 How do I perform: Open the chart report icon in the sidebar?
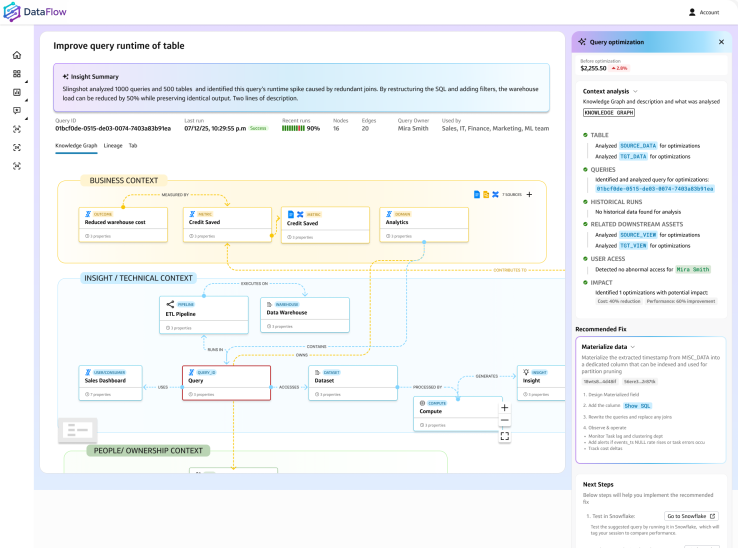pos(17,92)
